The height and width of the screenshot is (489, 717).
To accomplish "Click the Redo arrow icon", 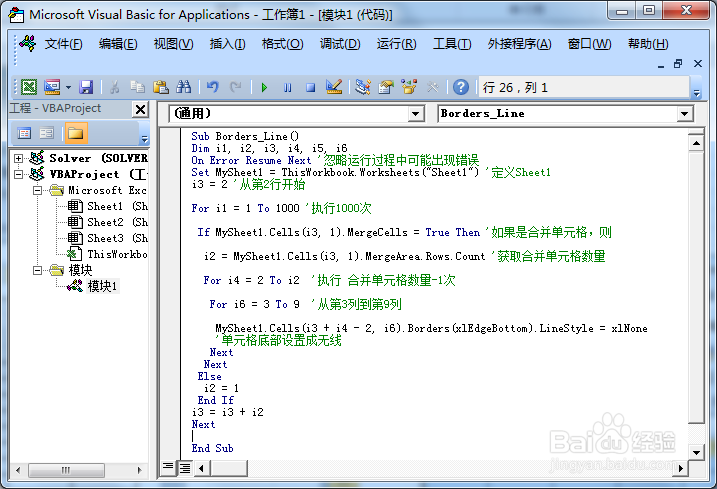I will [235, 87].
